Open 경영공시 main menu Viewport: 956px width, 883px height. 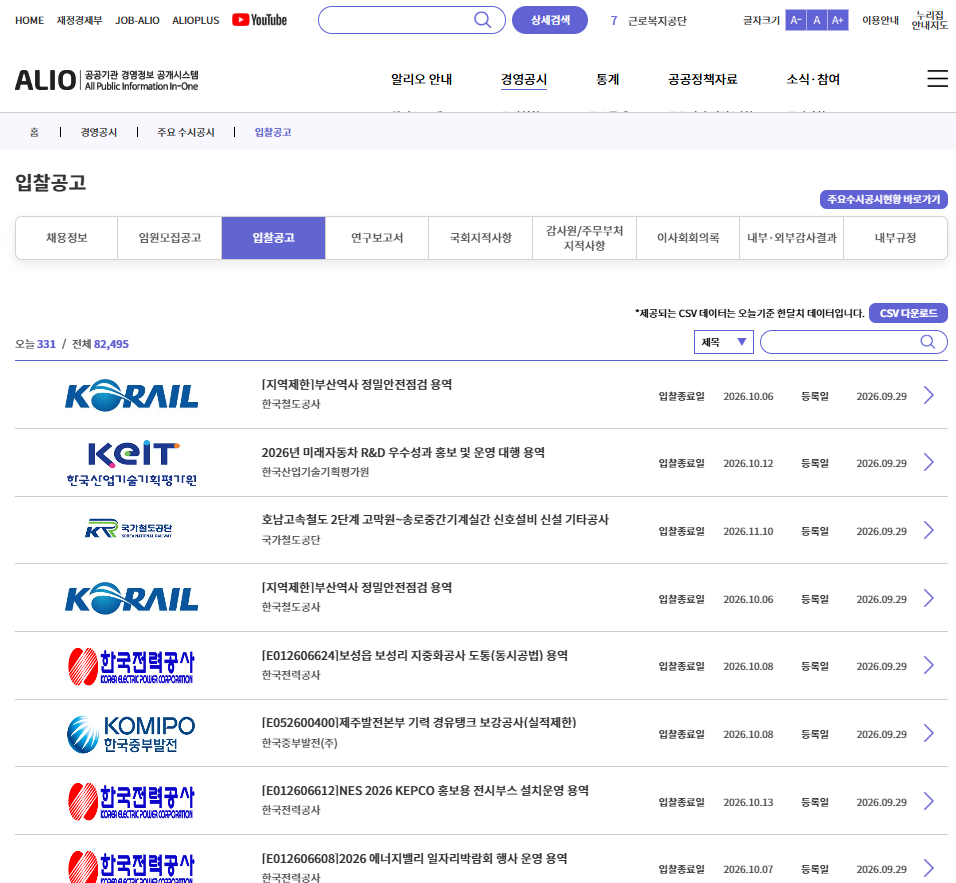524,79
